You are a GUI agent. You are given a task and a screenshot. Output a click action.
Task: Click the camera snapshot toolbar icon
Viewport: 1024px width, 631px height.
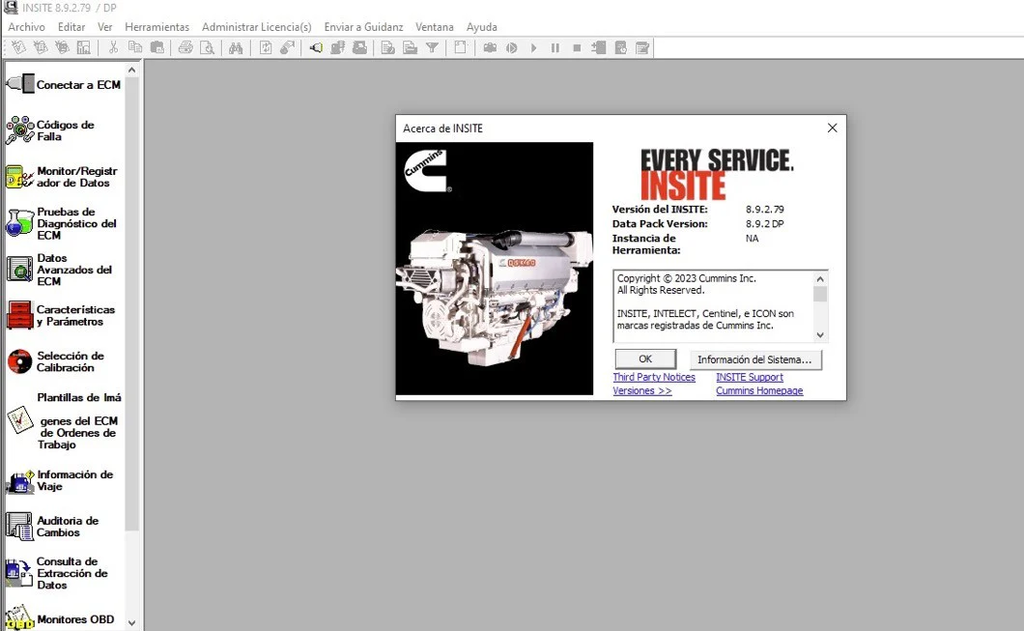click(490, 48)
